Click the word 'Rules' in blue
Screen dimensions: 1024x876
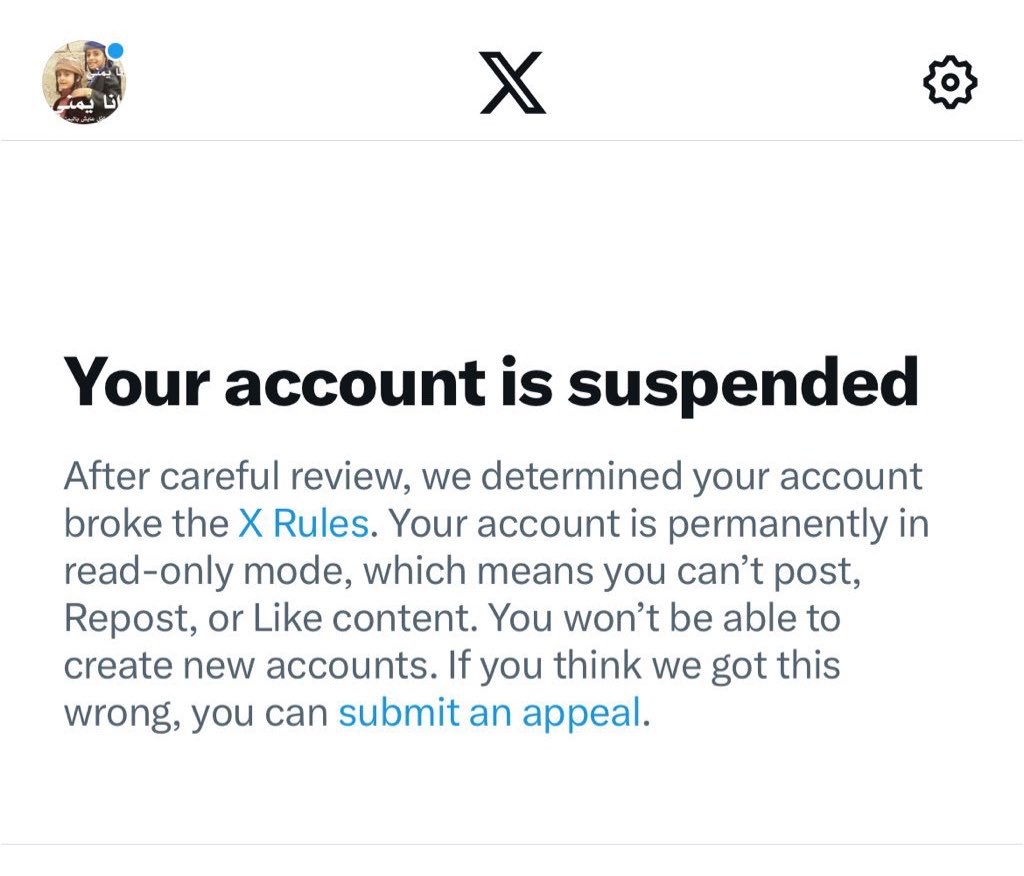[321, 523]
